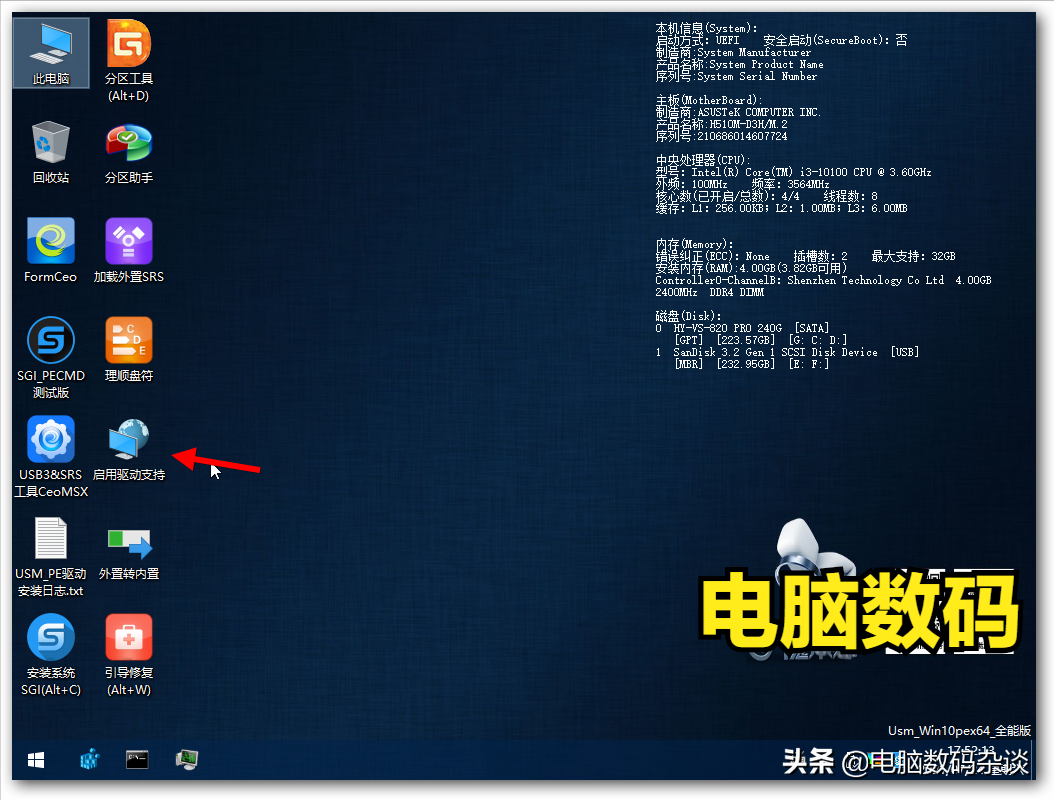Open the 理顺盘符 drive letter tool
1054x800 pixels.
(128, 349)
